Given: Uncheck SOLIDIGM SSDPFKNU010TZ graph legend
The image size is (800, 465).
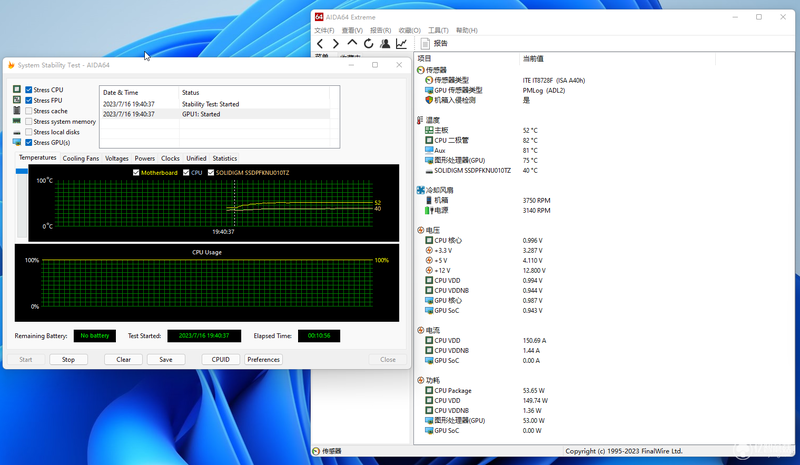Looking at the screenshot, I should pyautogui.click(x=211, y=173).
